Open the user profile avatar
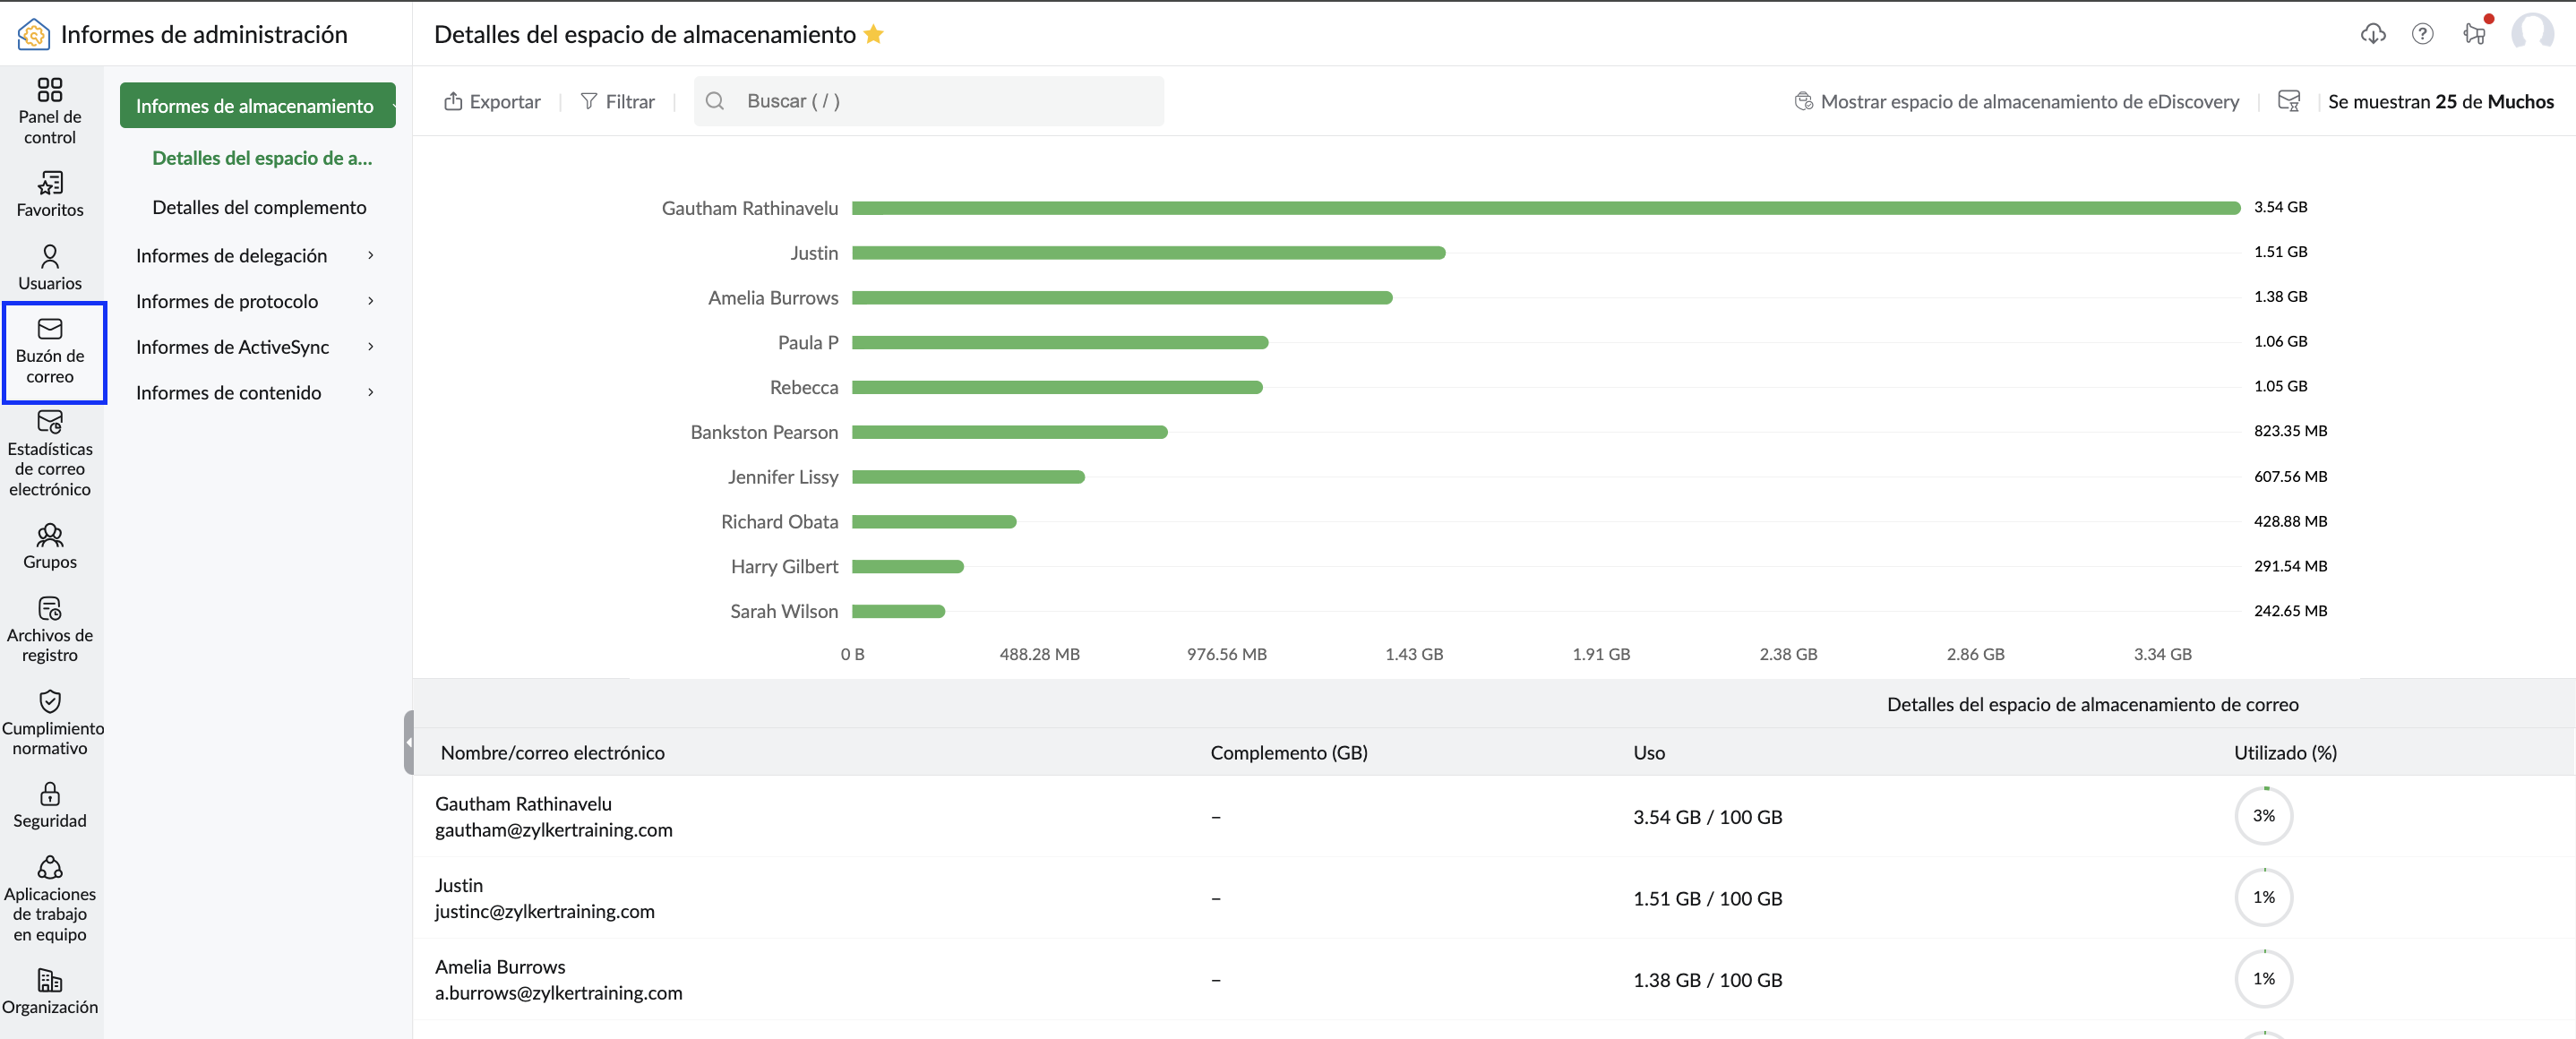2576x1039 pixels. click(2532, 32)
